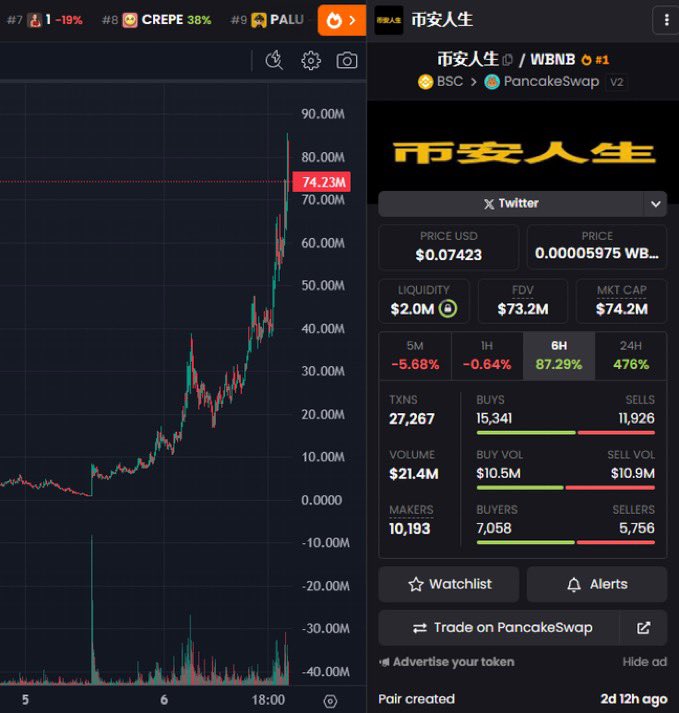Click the liquidity lock icon
The image size is (679, 713).
click(448, 309)
